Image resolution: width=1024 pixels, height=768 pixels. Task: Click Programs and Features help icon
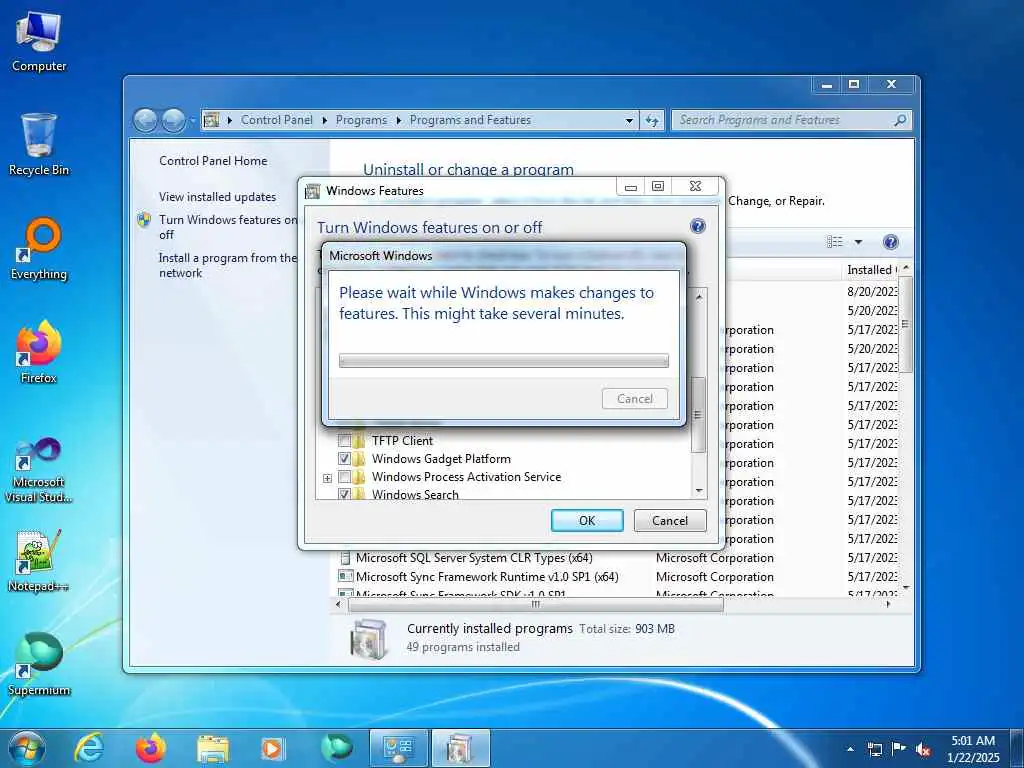click(890, 242)
